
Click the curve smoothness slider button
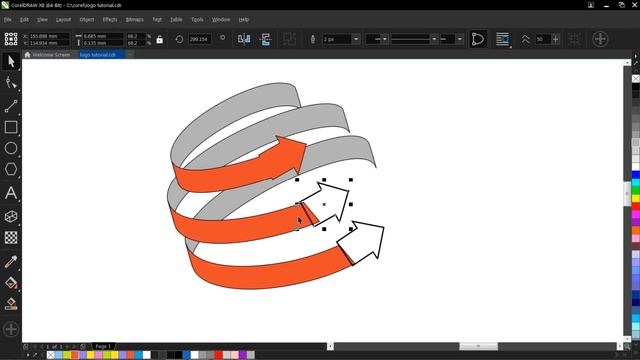[x=556, y=39]
